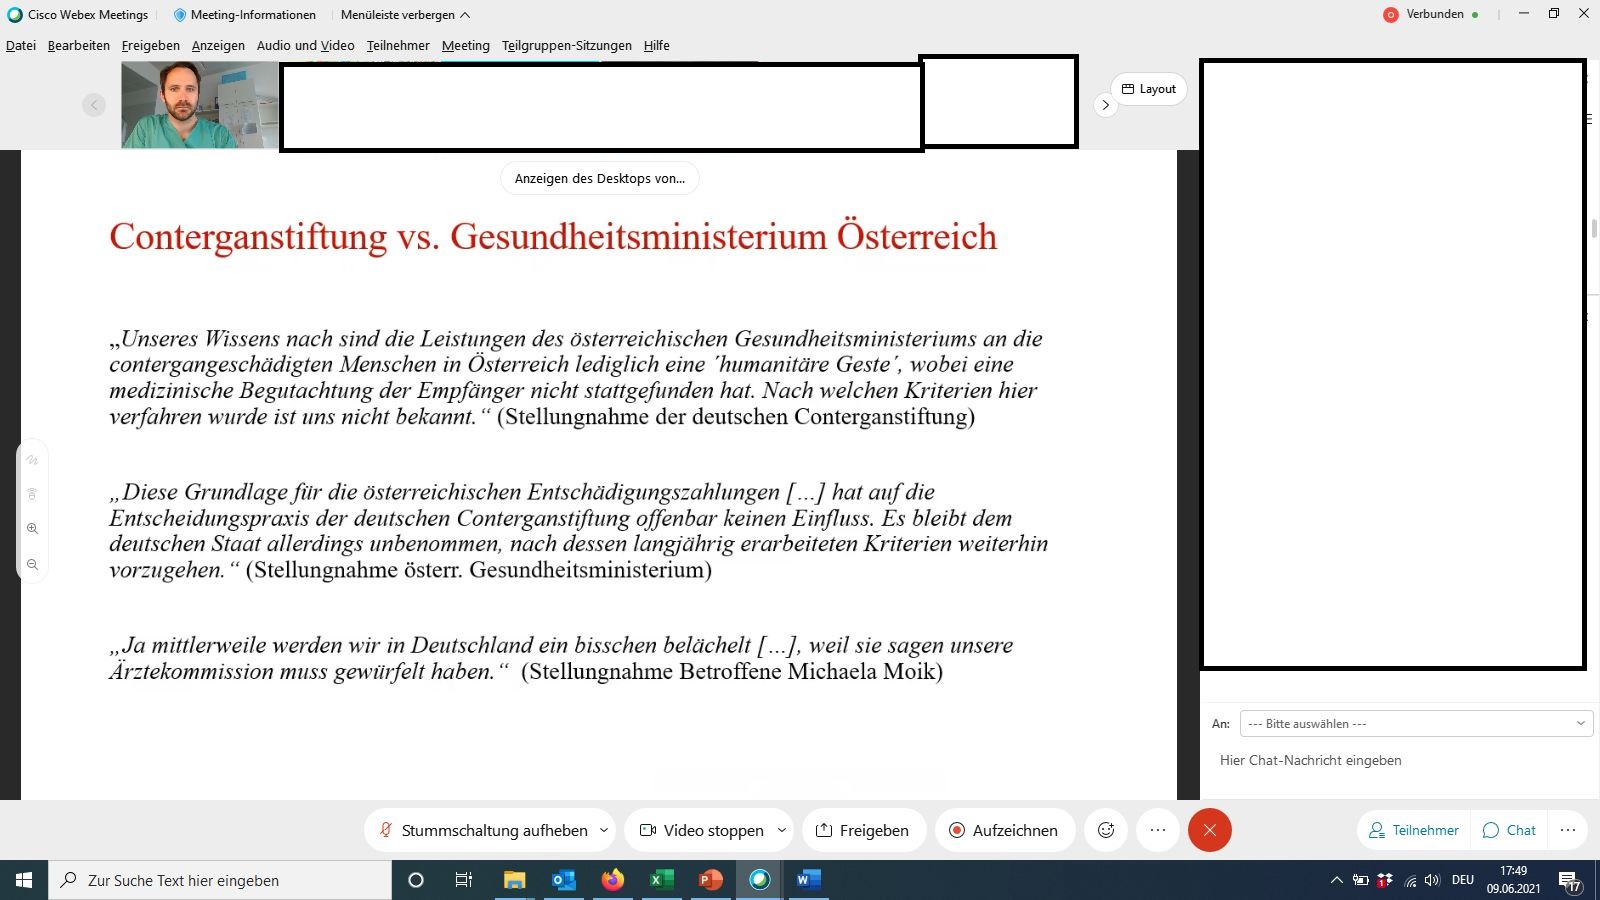The height and width of the screenshot is (900, 1600).
Task: Click Webex icon in taskbar
Action: 760,880
